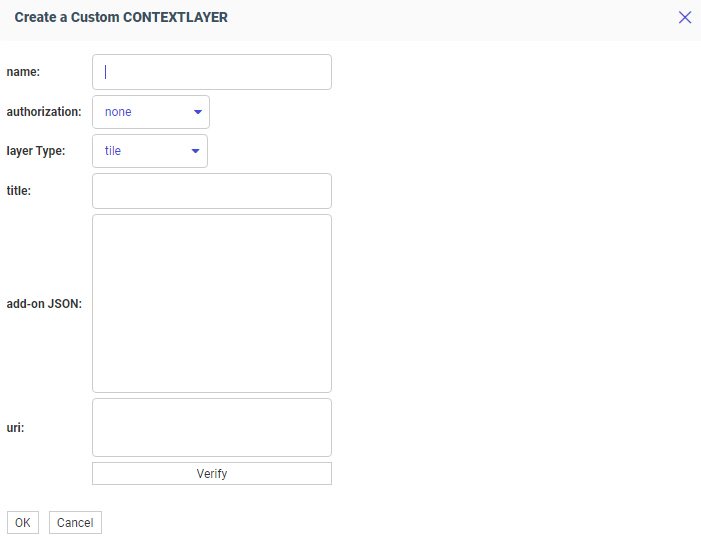Click the "authorization:" label text
This screenshot has width=701, height=543.
pyautogui.click(x=44, y=112)
